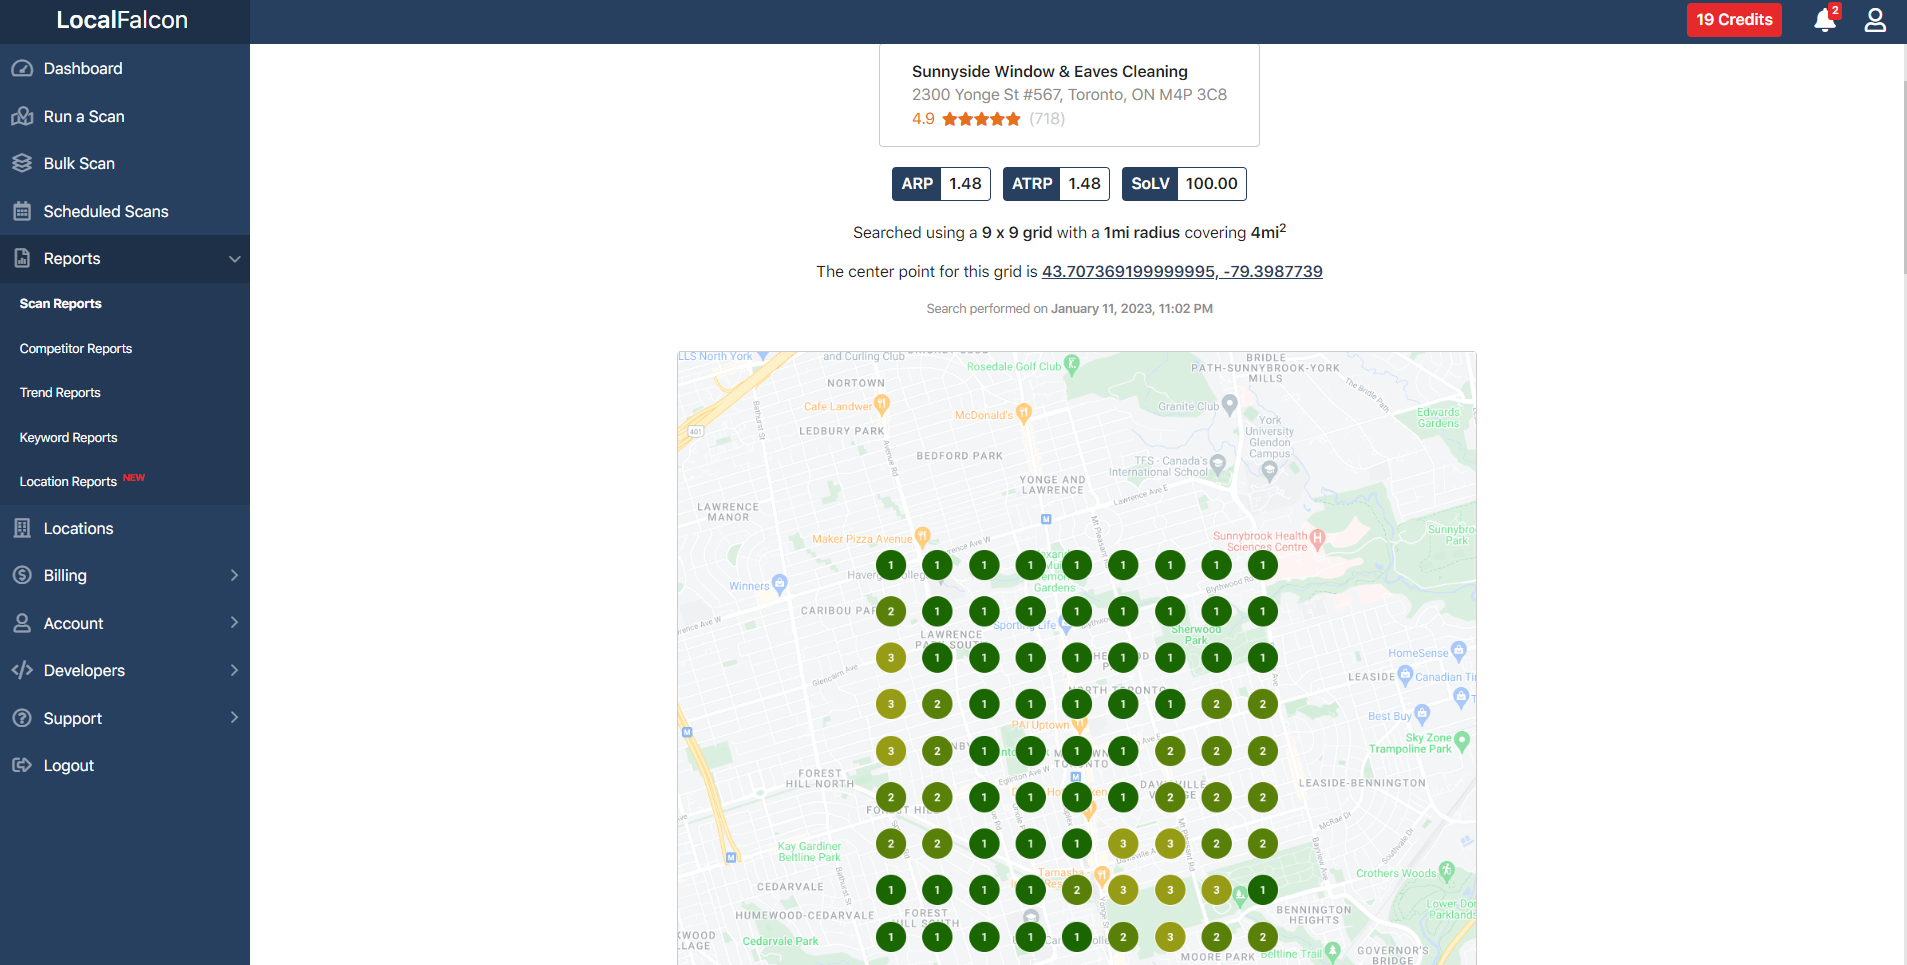Expand the Account submenu arrow
The image size is (1907, 965).
tap(235, 622)
